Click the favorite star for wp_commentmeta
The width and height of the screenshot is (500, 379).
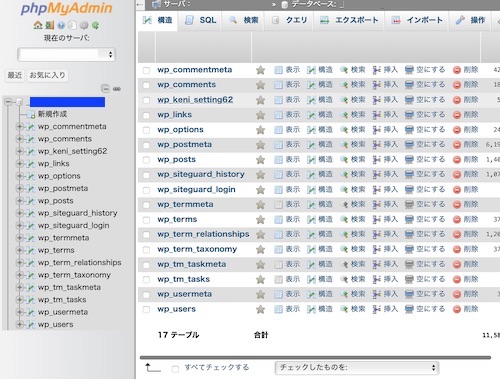[x=261, y=70]
